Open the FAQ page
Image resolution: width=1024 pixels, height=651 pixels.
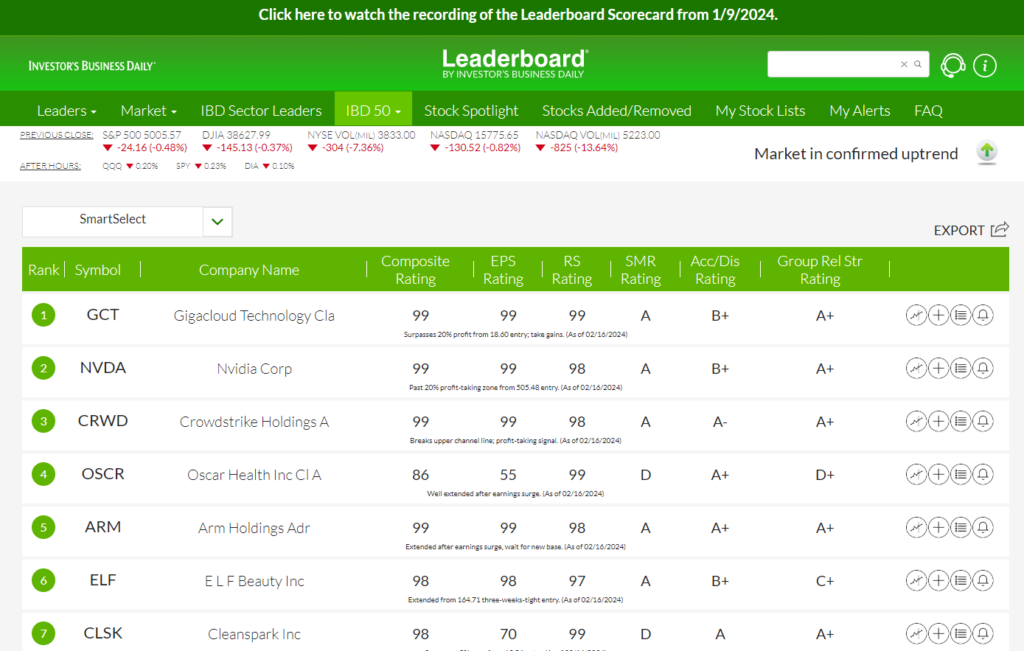[928, 110]
